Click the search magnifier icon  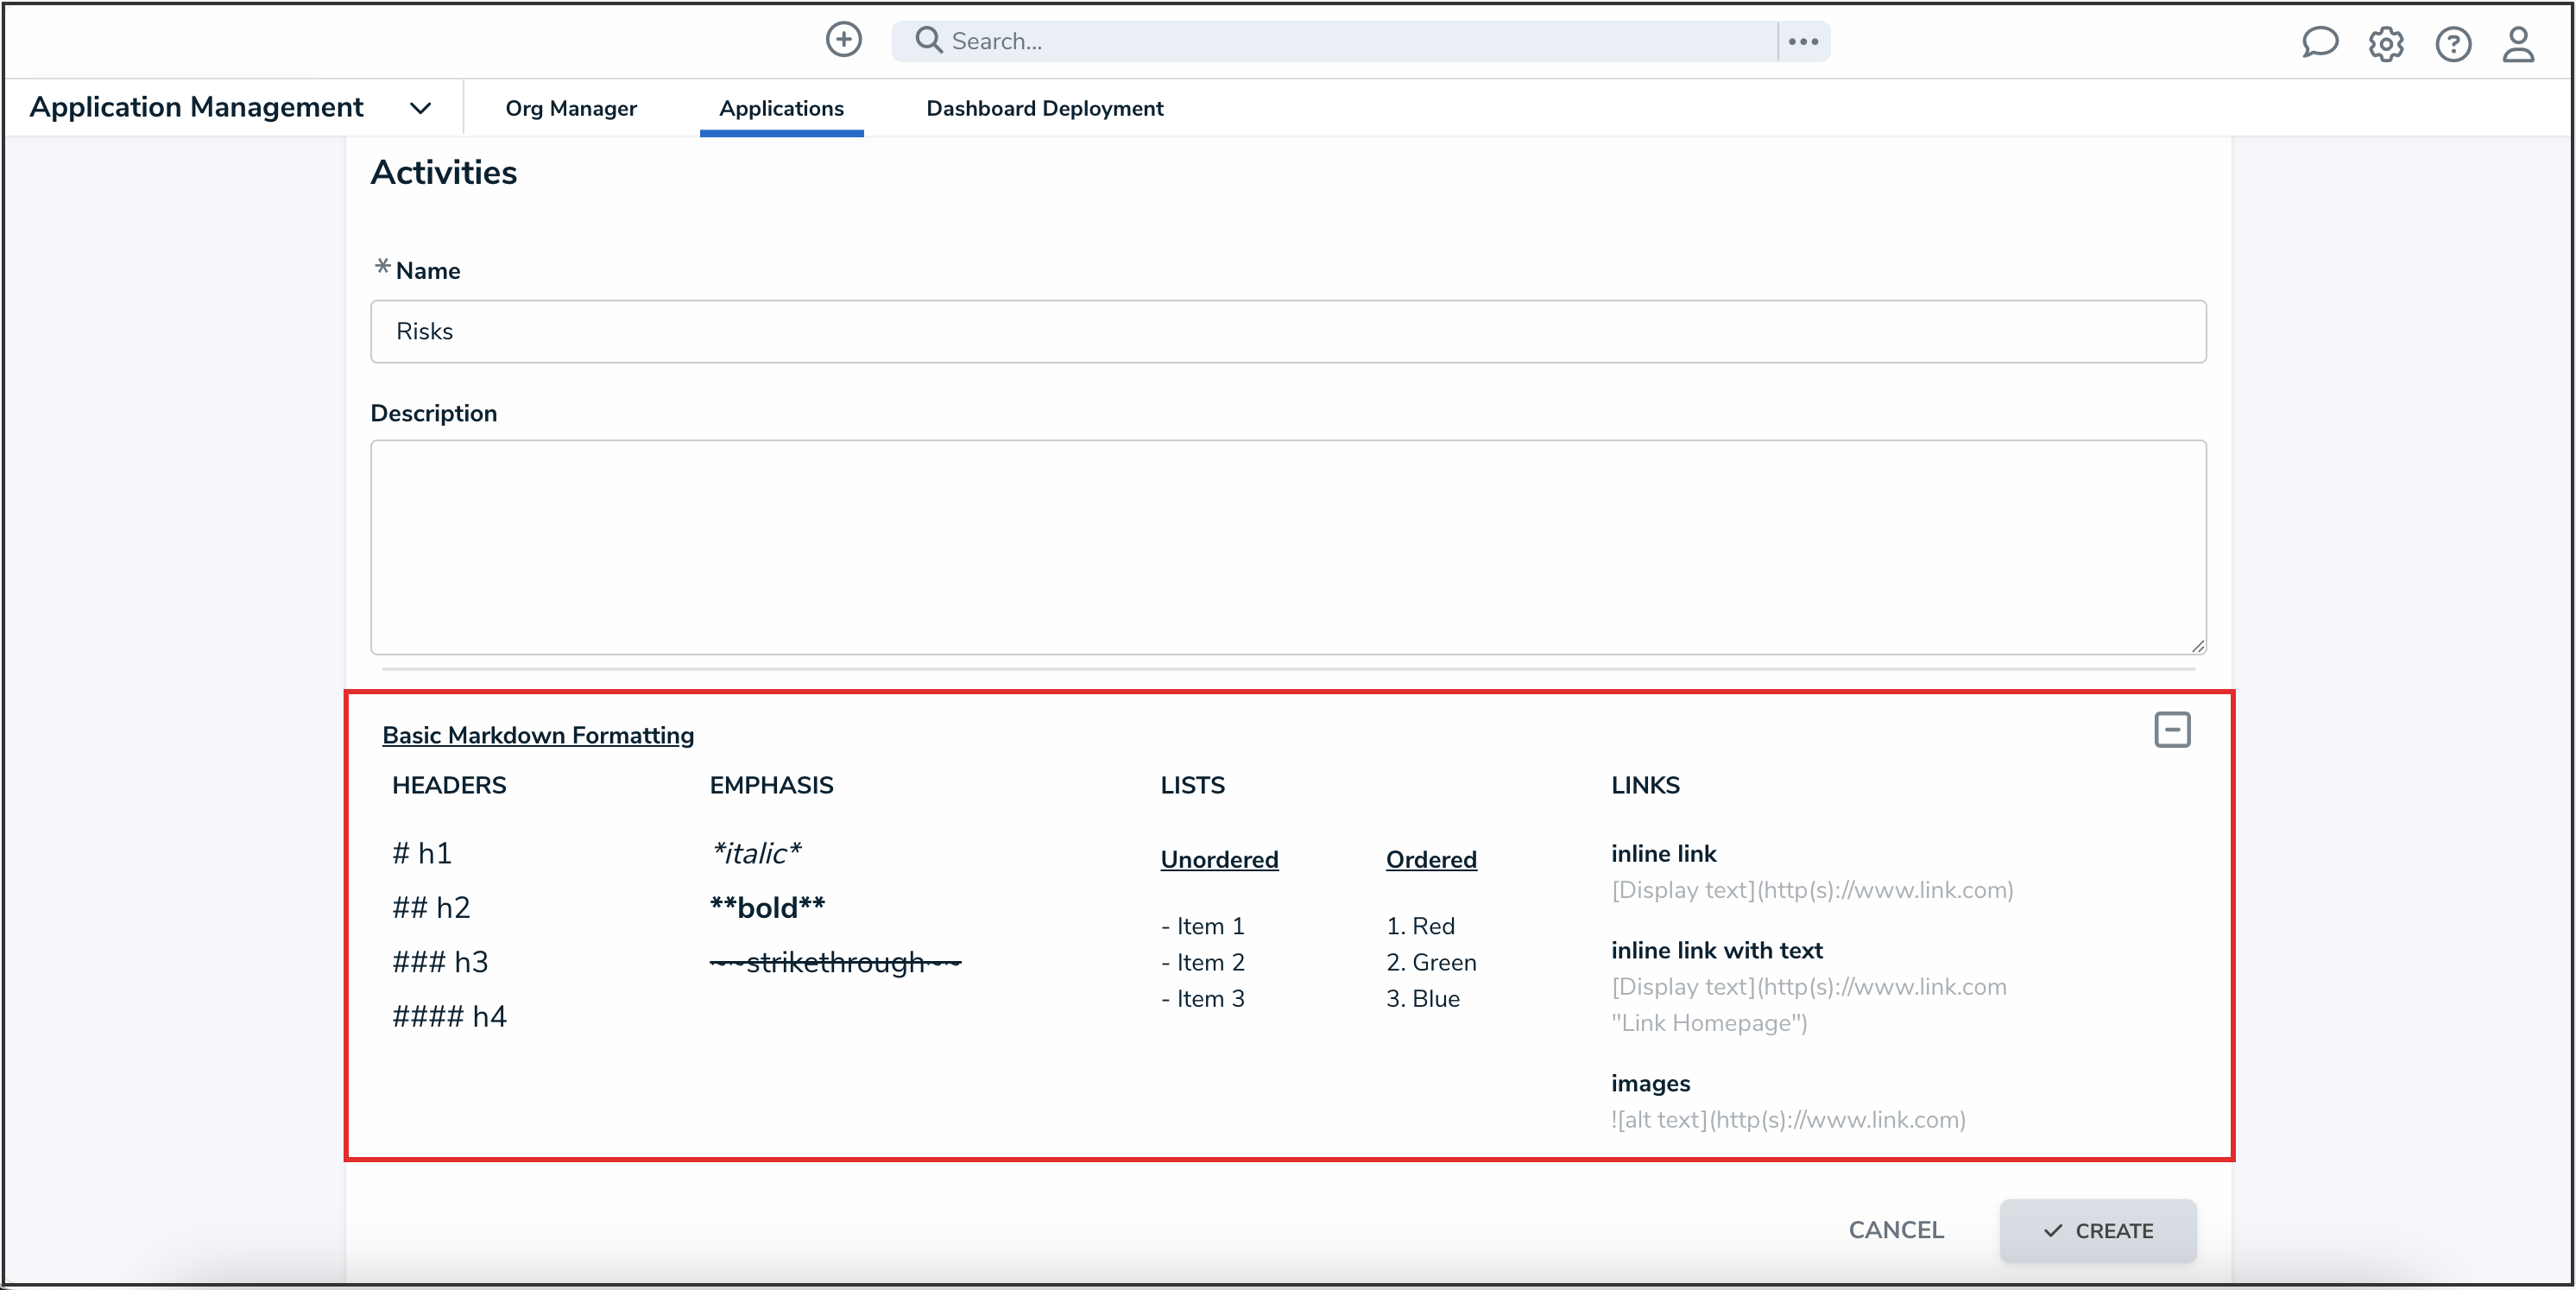pyautogui.click(x=928, y=40)
